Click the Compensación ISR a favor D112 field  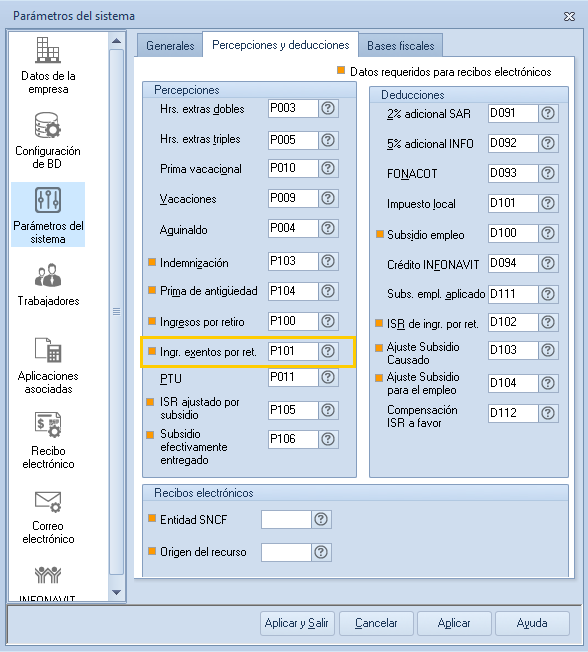(513, 413)
